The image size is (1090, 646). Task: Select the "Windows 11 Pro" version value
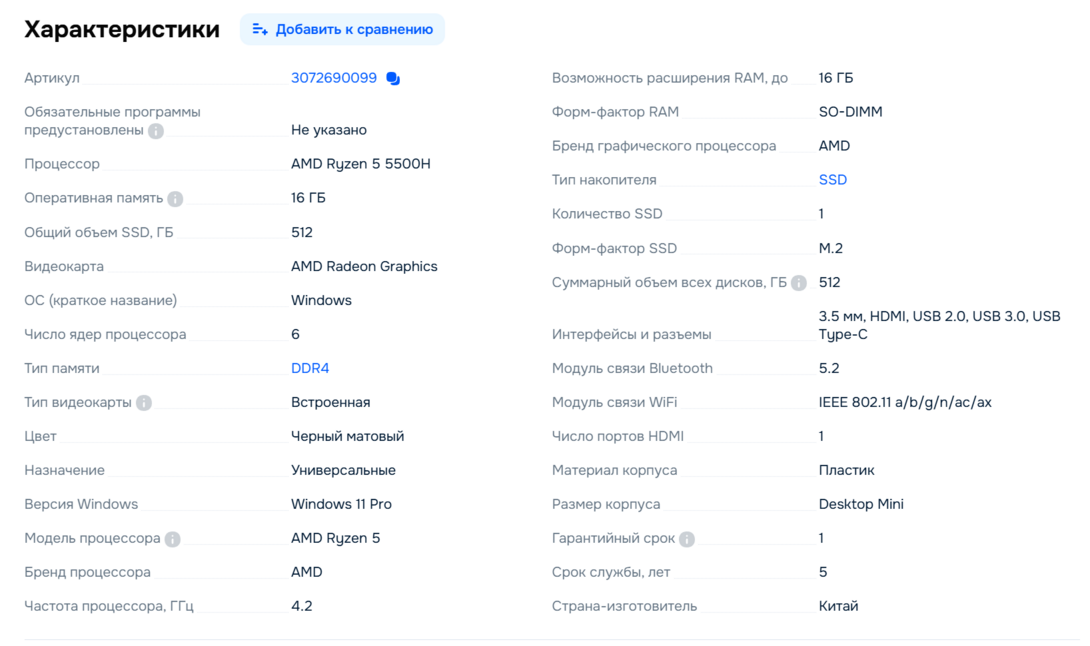click(x=341, y=504)
